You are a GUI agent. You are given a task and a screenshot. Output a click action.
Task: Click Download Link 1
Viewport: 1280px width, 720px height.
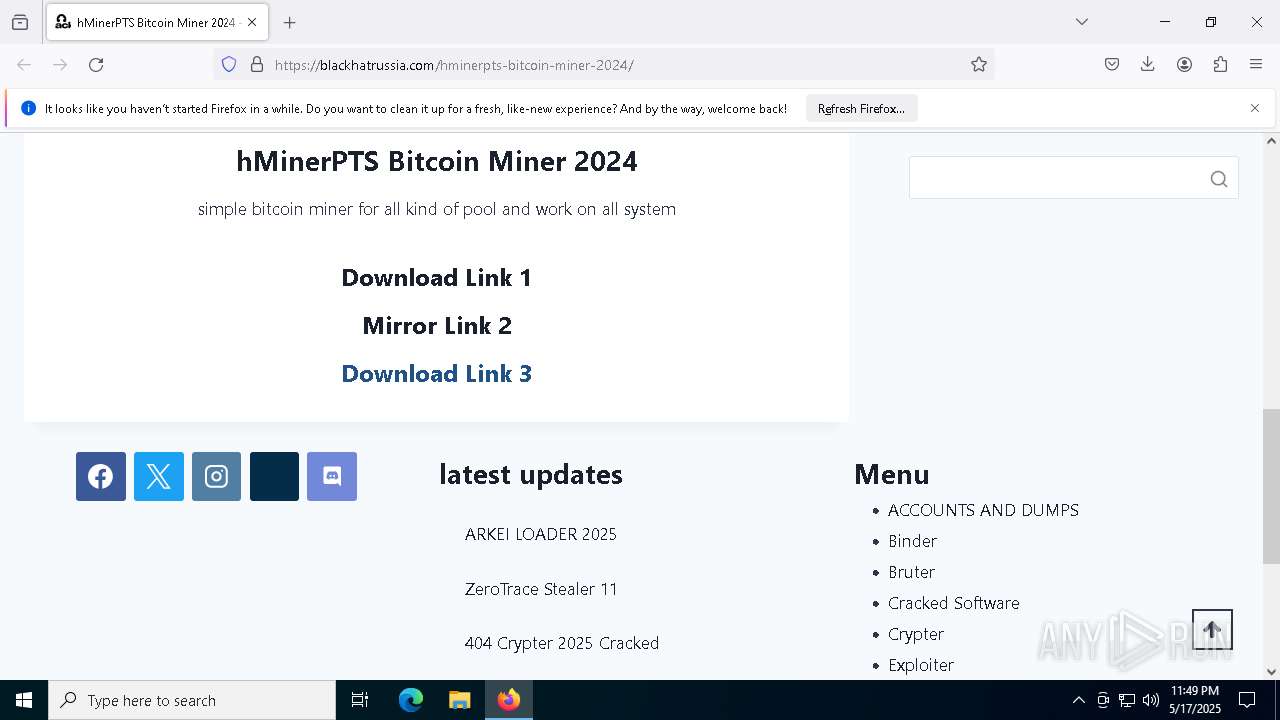point(437,278)
